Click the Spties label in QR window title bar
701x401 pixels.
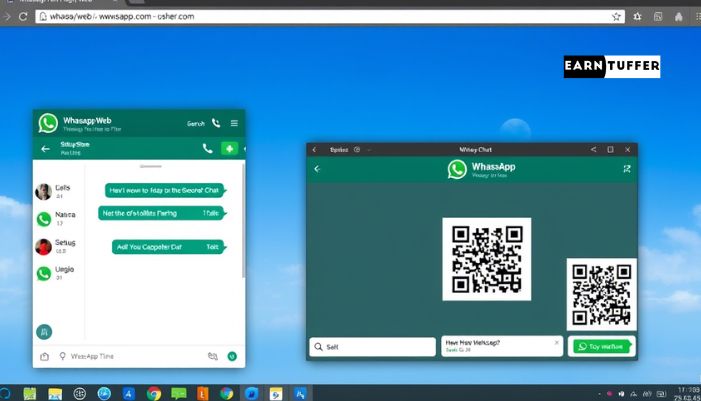339,150
